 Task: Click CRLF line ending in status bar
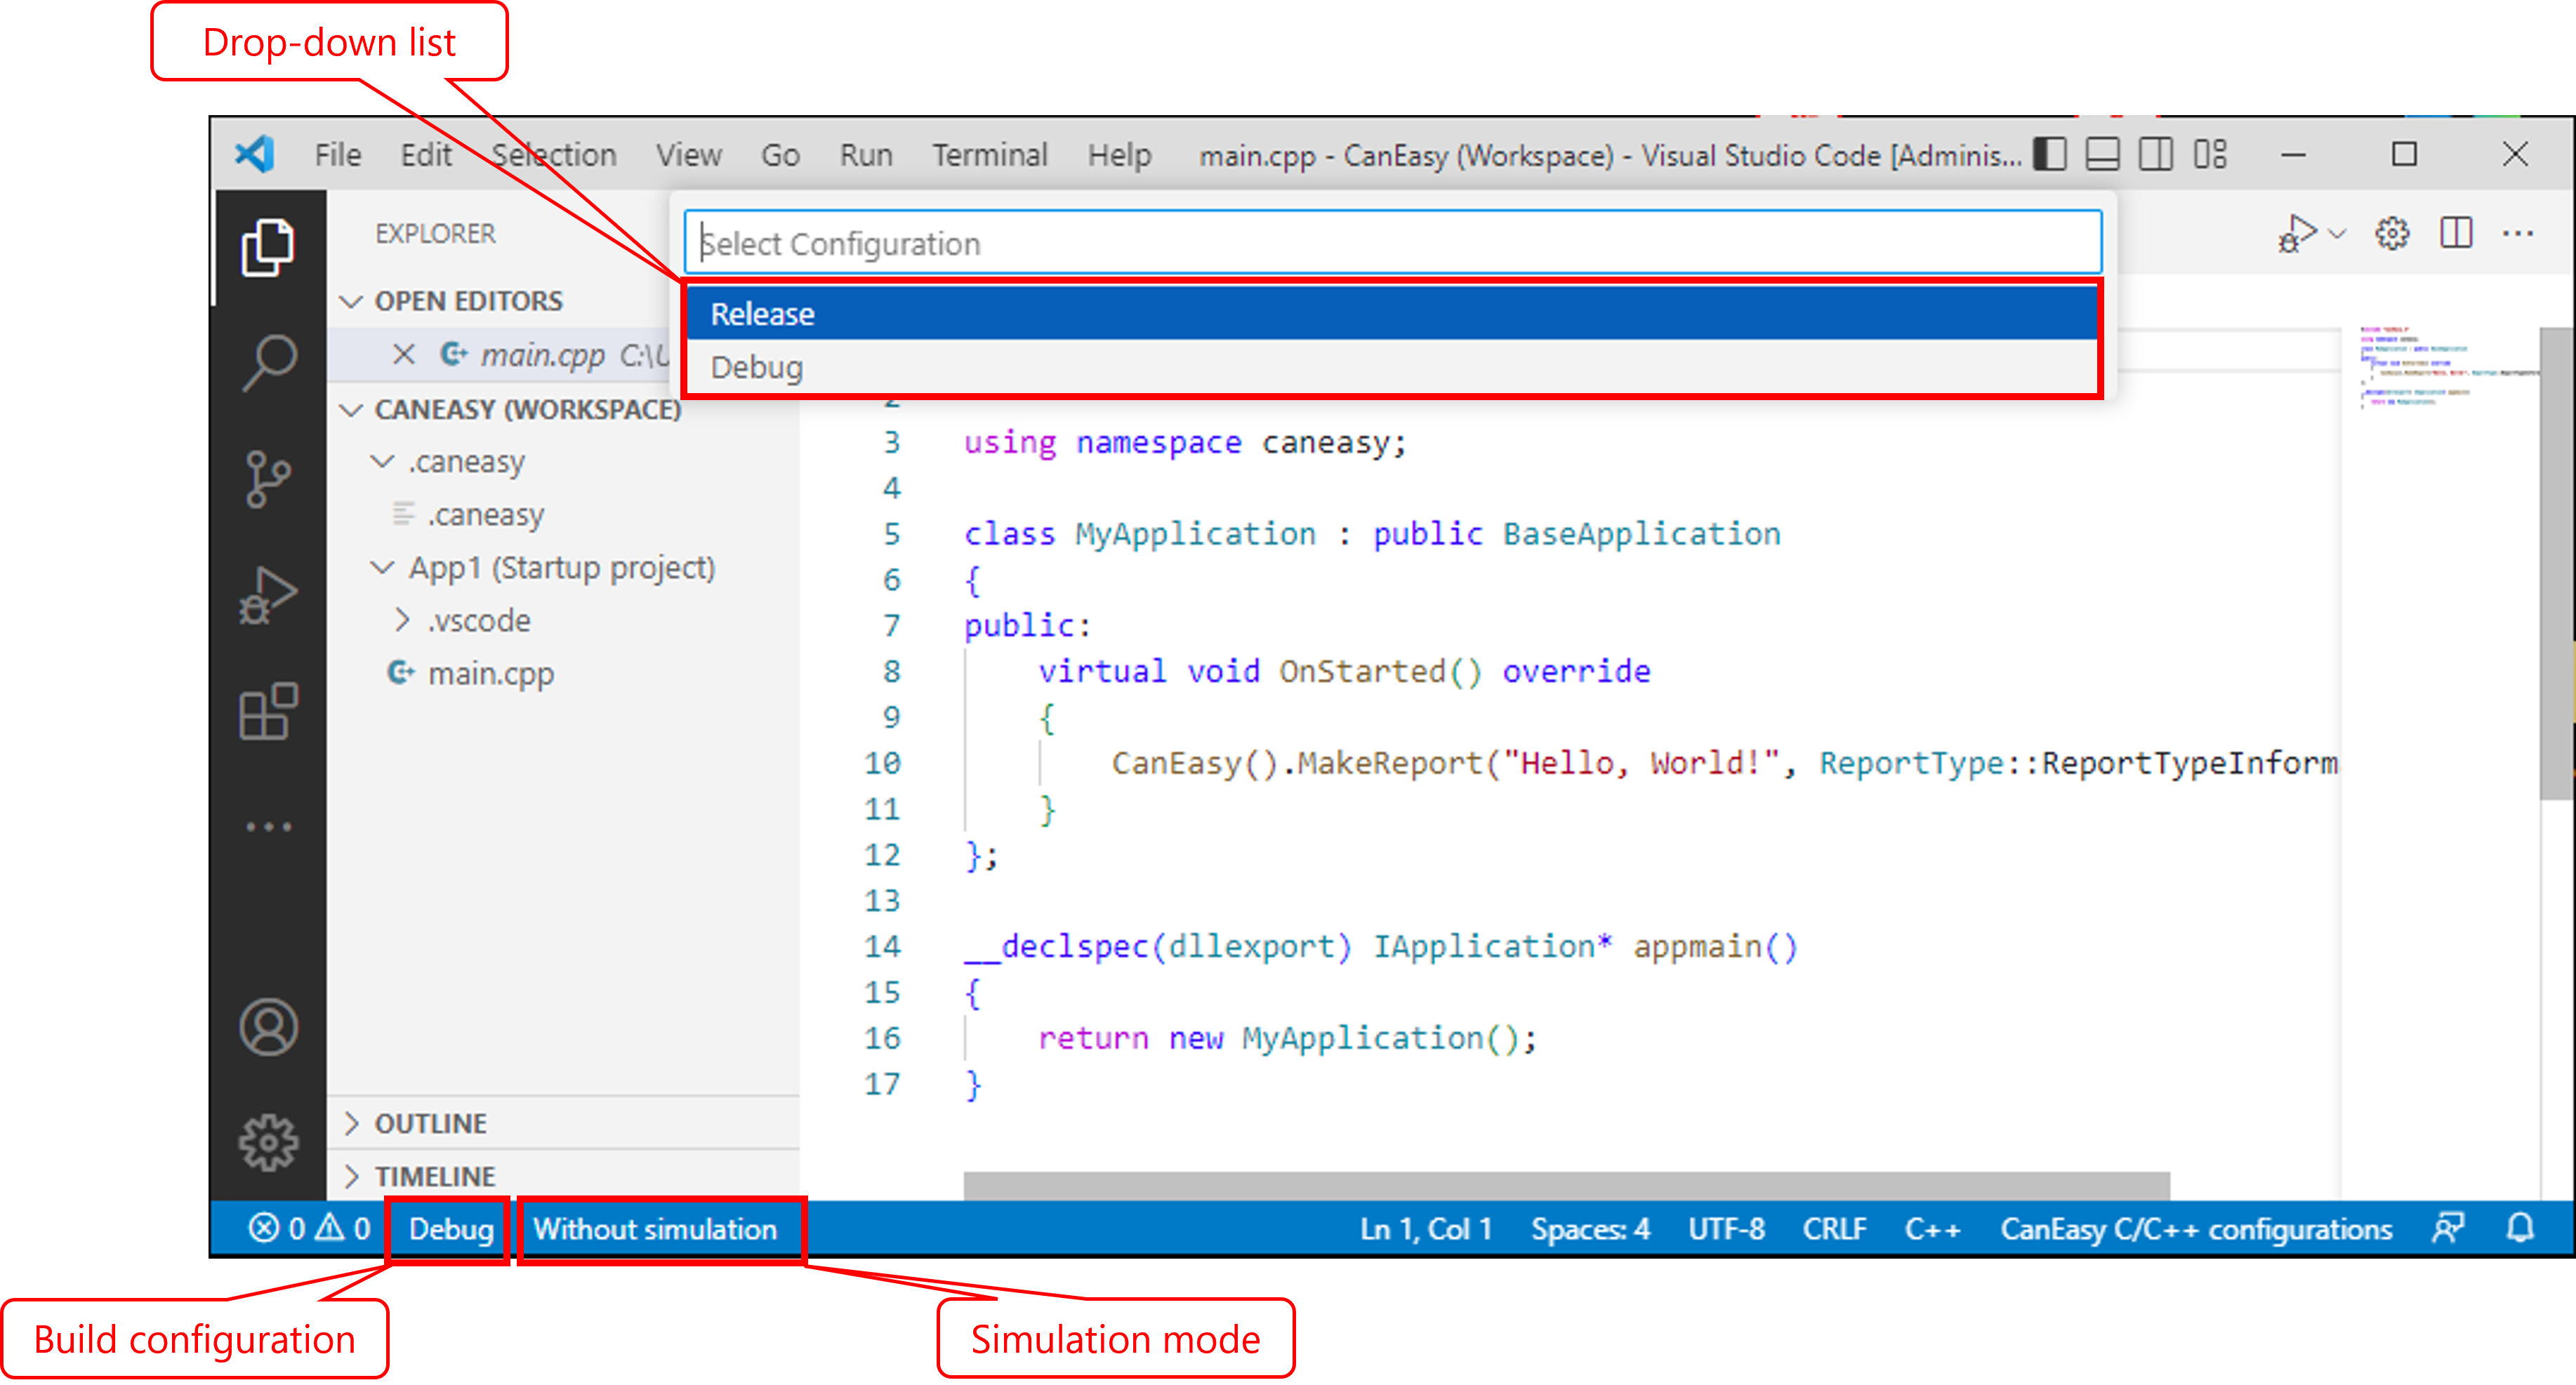pyautogui.click(x=1834, y=1228)
